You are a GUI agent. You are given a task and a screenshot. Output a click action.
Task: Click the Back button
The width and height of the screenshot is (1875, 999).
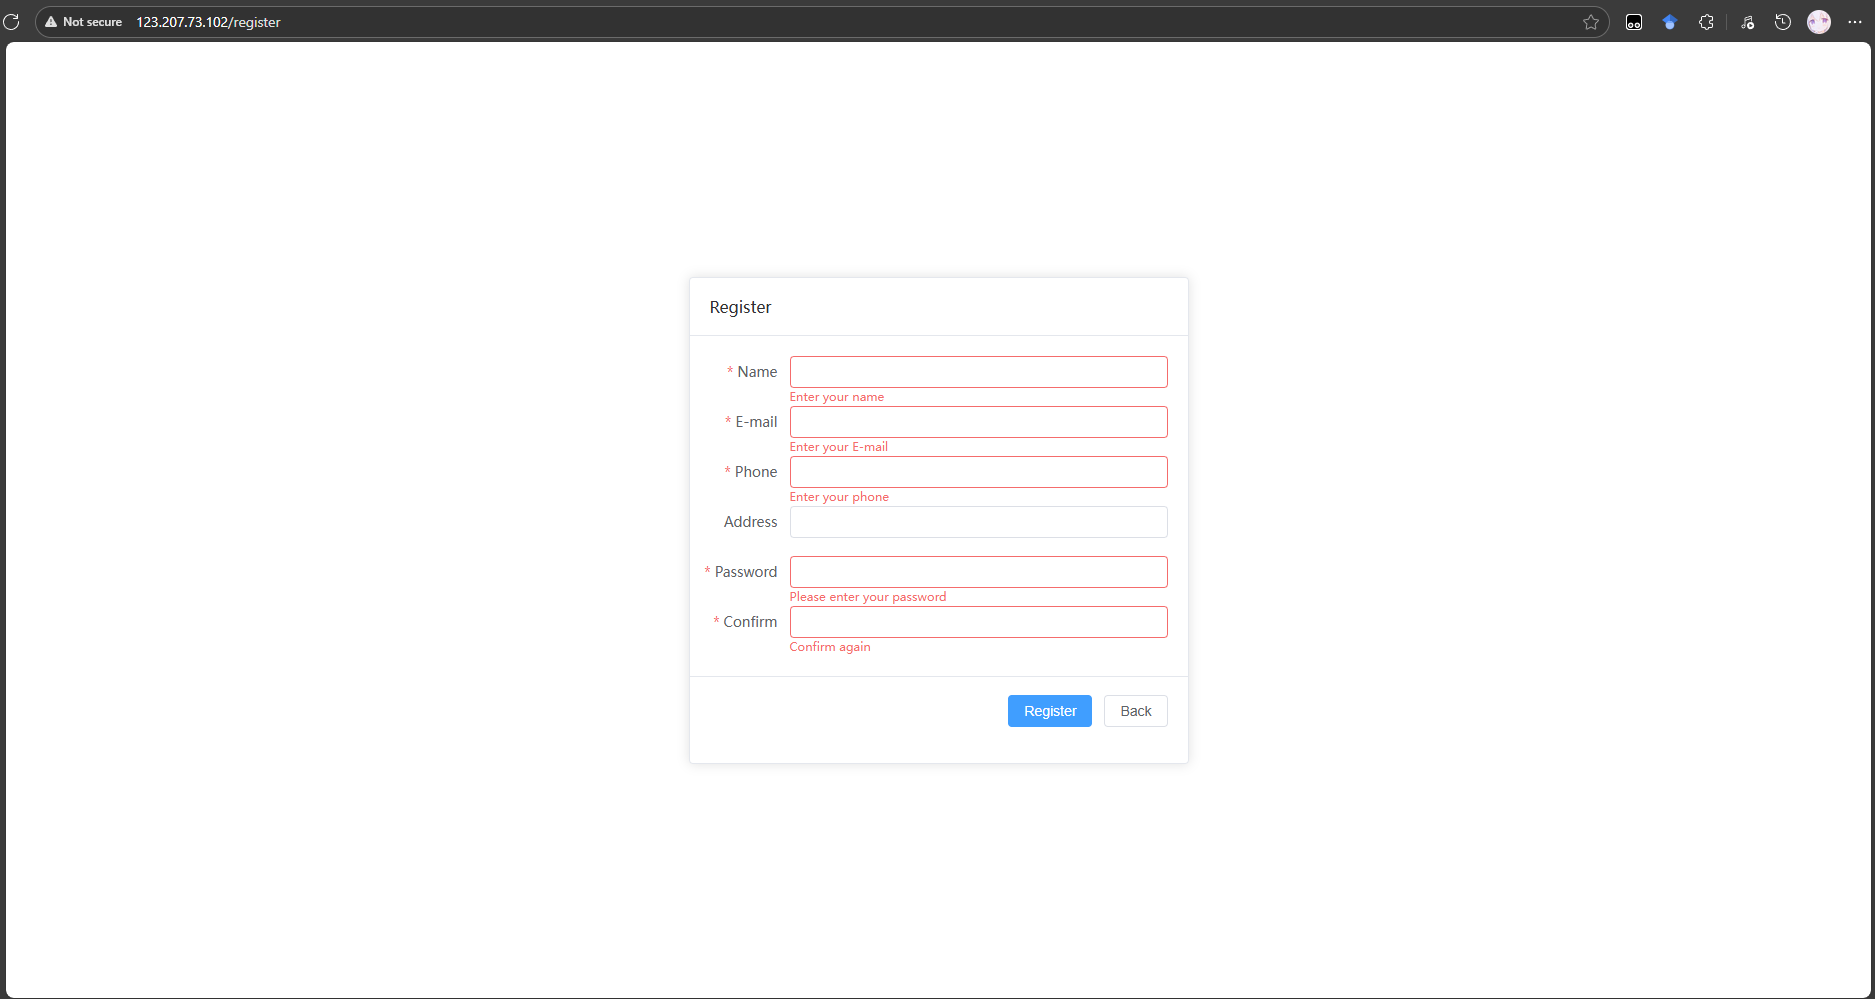[1135, 711]
